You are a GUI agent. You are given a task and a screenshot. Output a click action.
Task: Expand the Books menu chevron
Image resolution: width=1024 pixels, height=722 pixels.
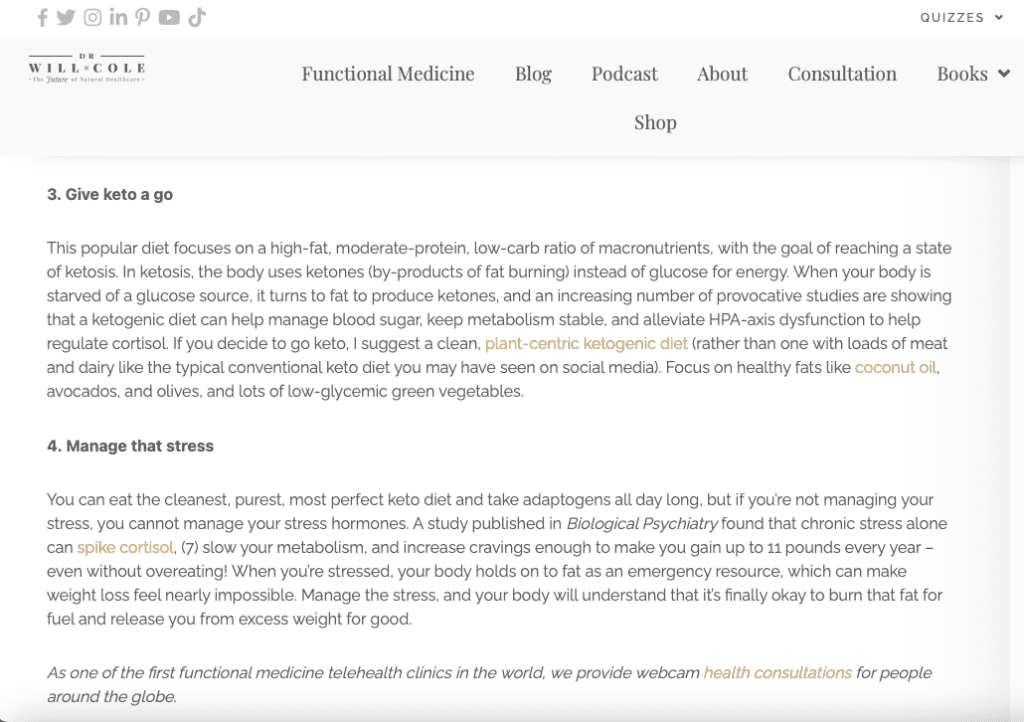[x=1003, y=74]
